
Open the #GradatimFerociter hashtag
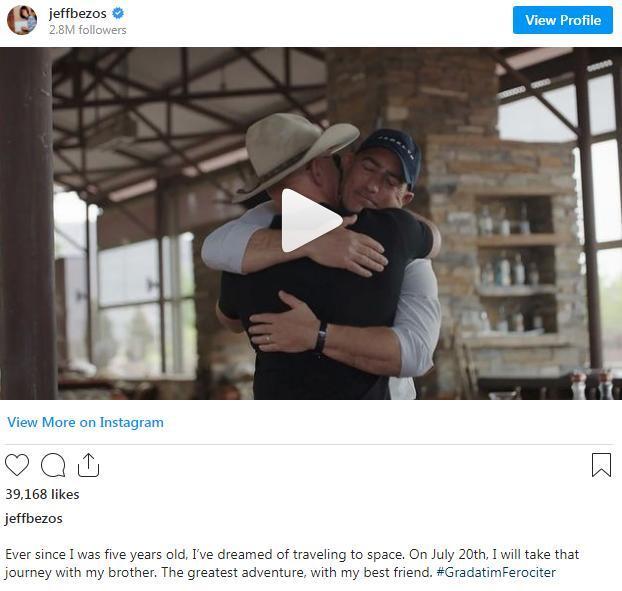tap(496, 572)
